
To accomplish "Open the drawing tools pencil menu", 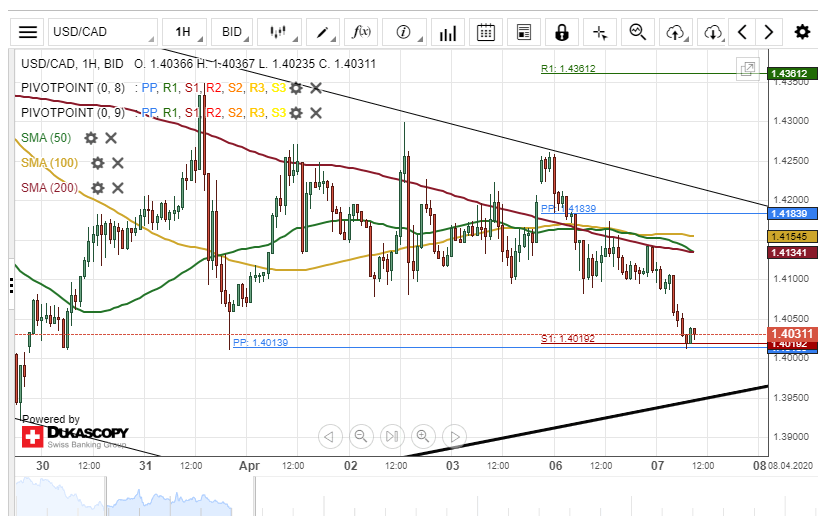I will point(322,32).
